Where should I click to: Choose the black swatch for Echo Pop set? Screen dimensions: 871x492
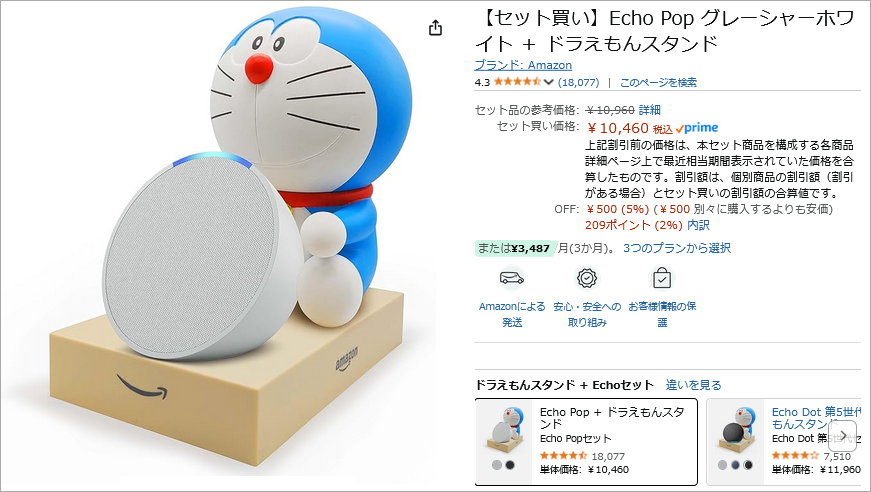pos(510,465)
